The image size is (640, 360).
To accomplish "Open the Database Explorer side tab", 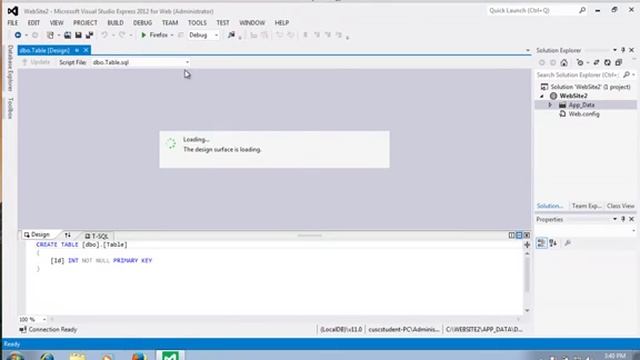I will point(11,68).
